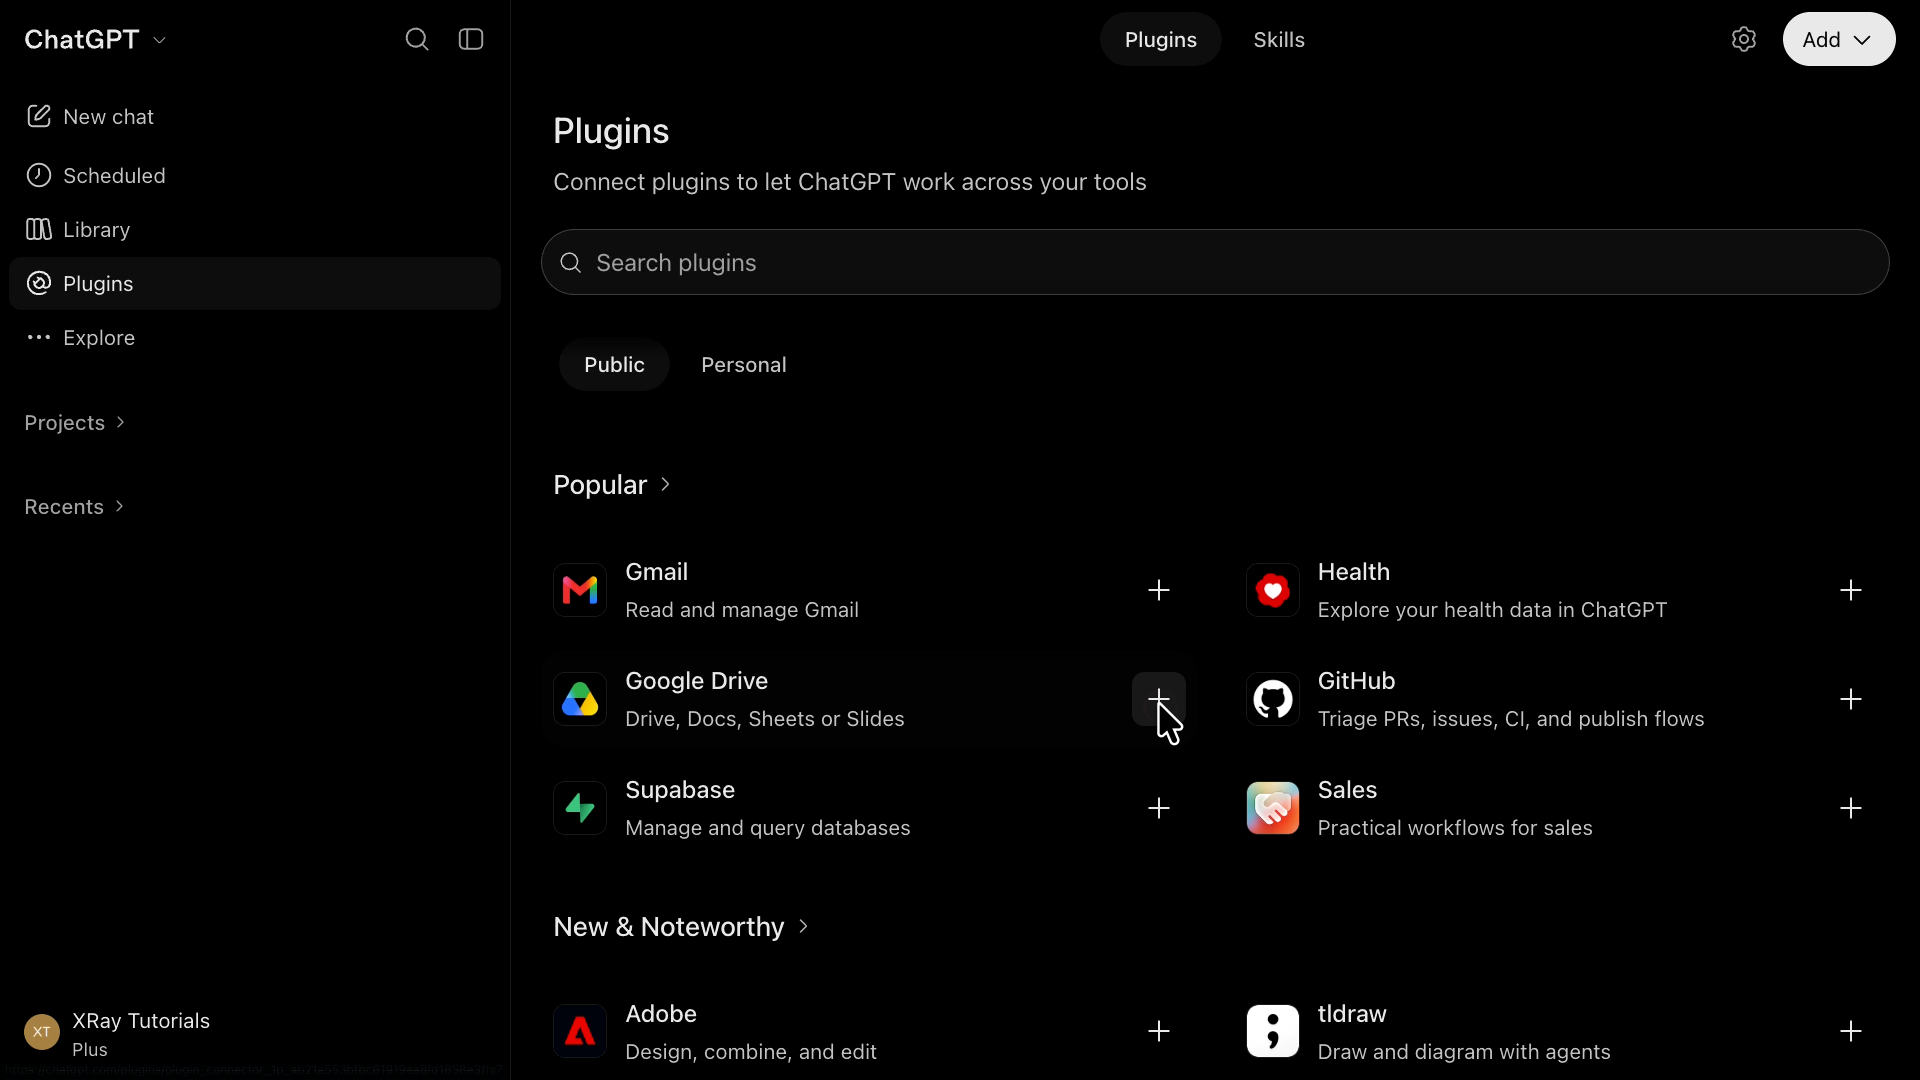This screenshot has width=1920, height=1080.
Task: Open Scheduled in the sidebar
Action: tap(255, 176)
